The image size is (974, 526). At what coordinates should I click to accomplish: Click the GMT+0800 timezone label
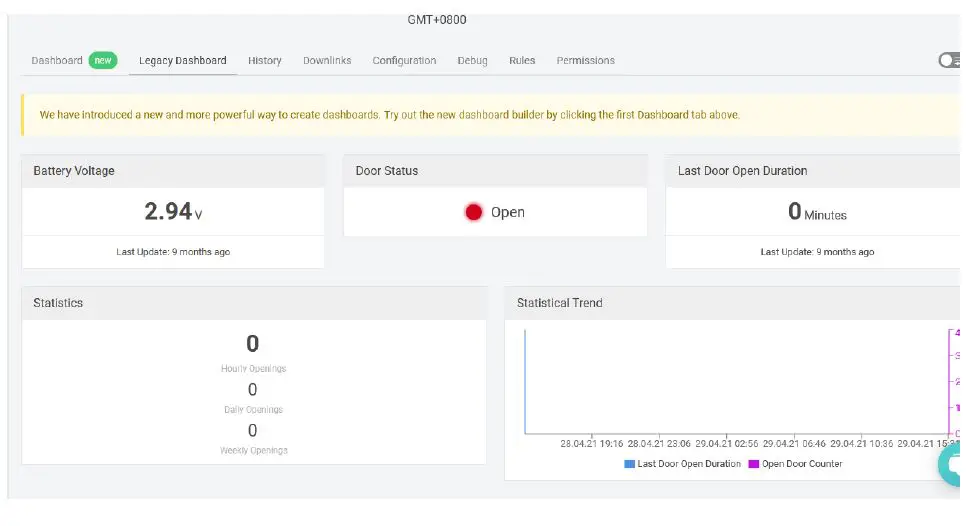437,20
